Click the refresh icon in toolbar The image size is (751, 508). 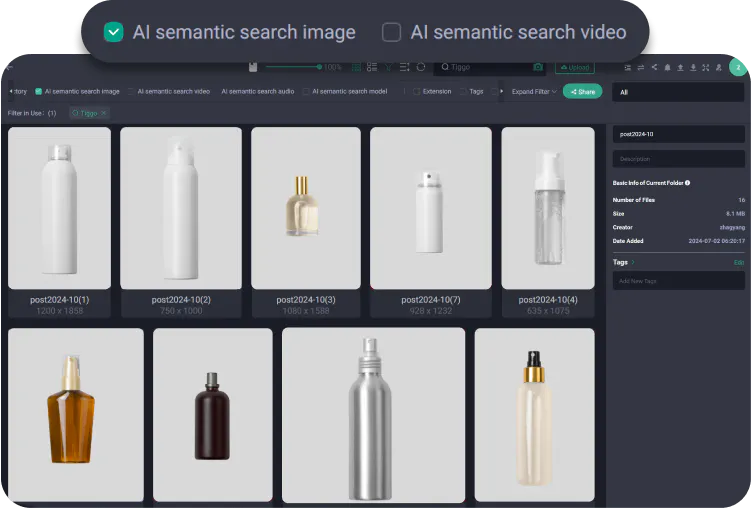click(421, 67)
